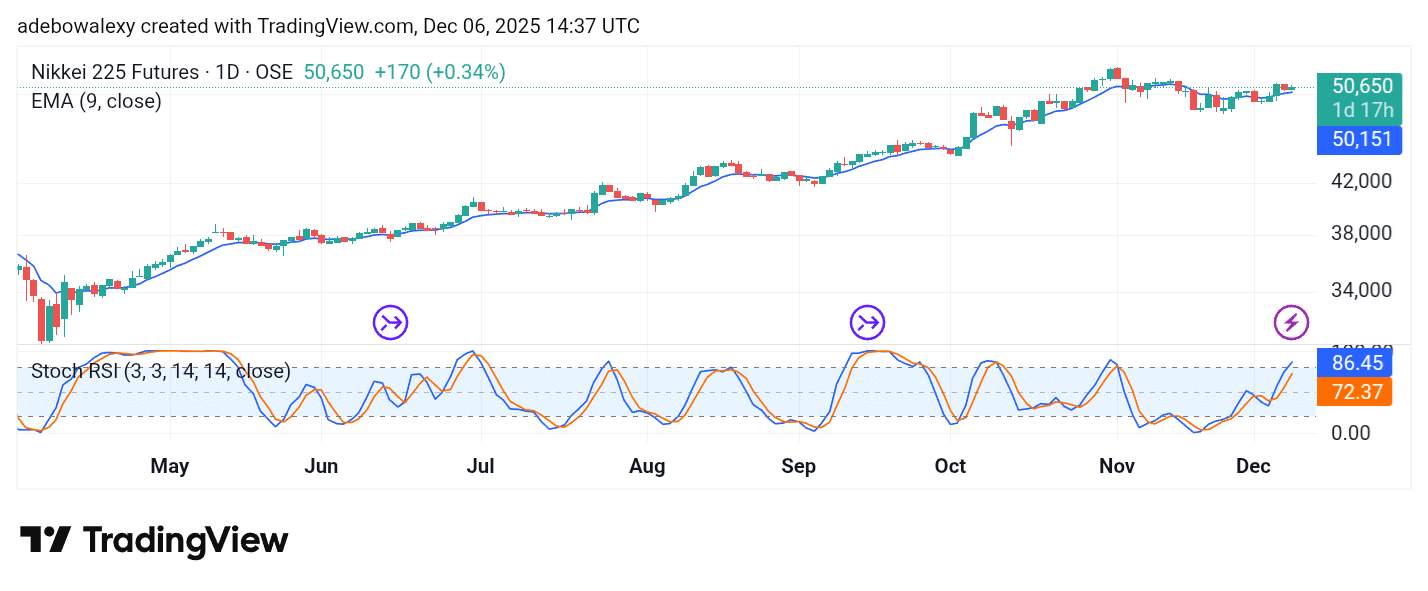Open the lightning event marker near Dec
Viewport: 1428px width, 591px height.
[1292, 321]
